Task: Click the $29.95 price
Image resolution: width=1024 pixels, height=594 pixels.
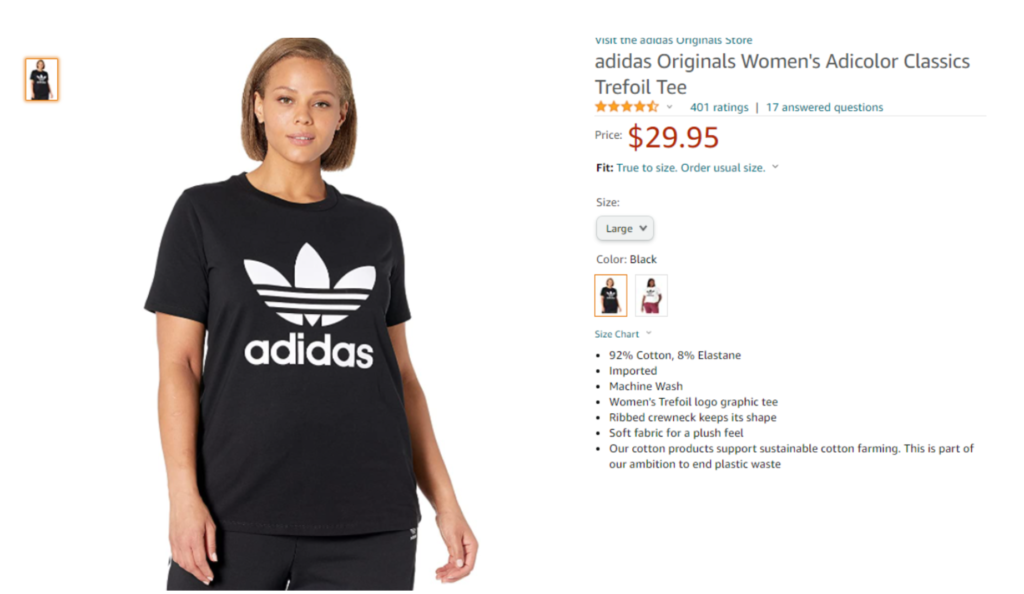Action: 673,137
